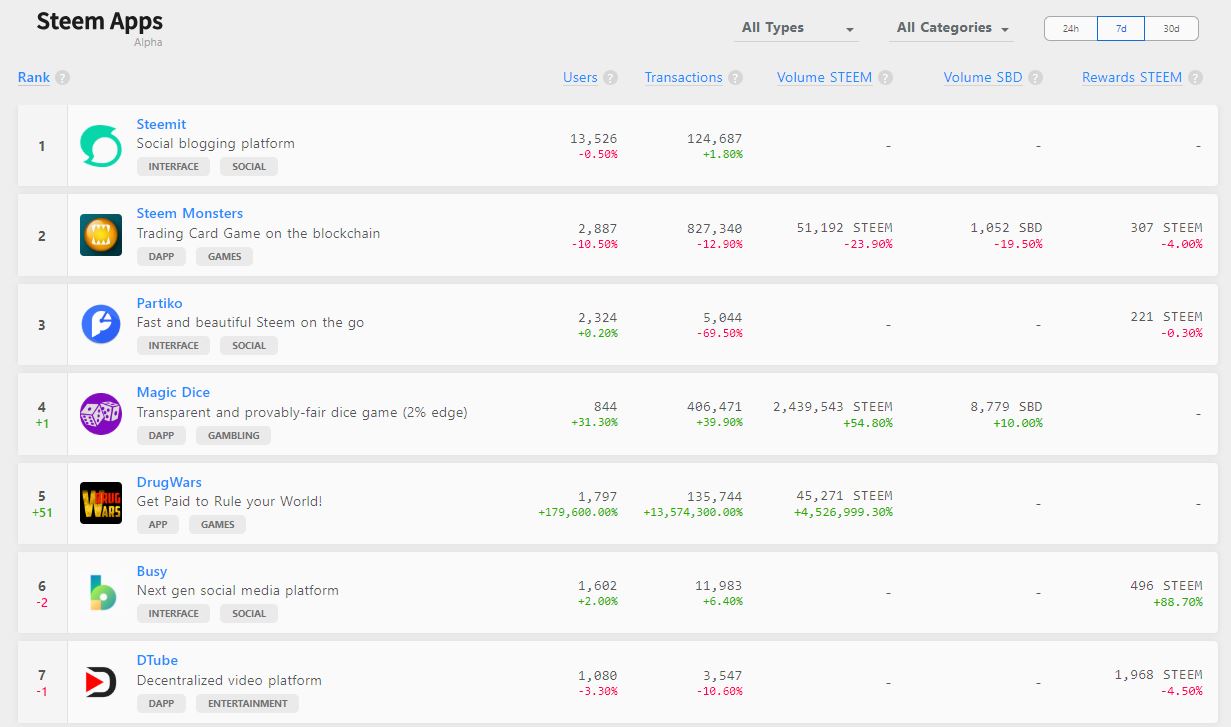
Task: Click the INTERFACE tag under Busy
Action: coord(174,614)
